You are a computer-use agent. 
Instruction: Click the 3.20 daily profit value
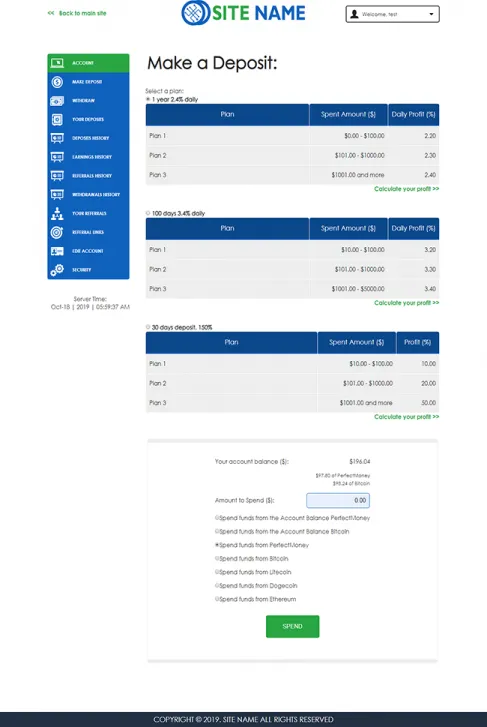point(430,249)
